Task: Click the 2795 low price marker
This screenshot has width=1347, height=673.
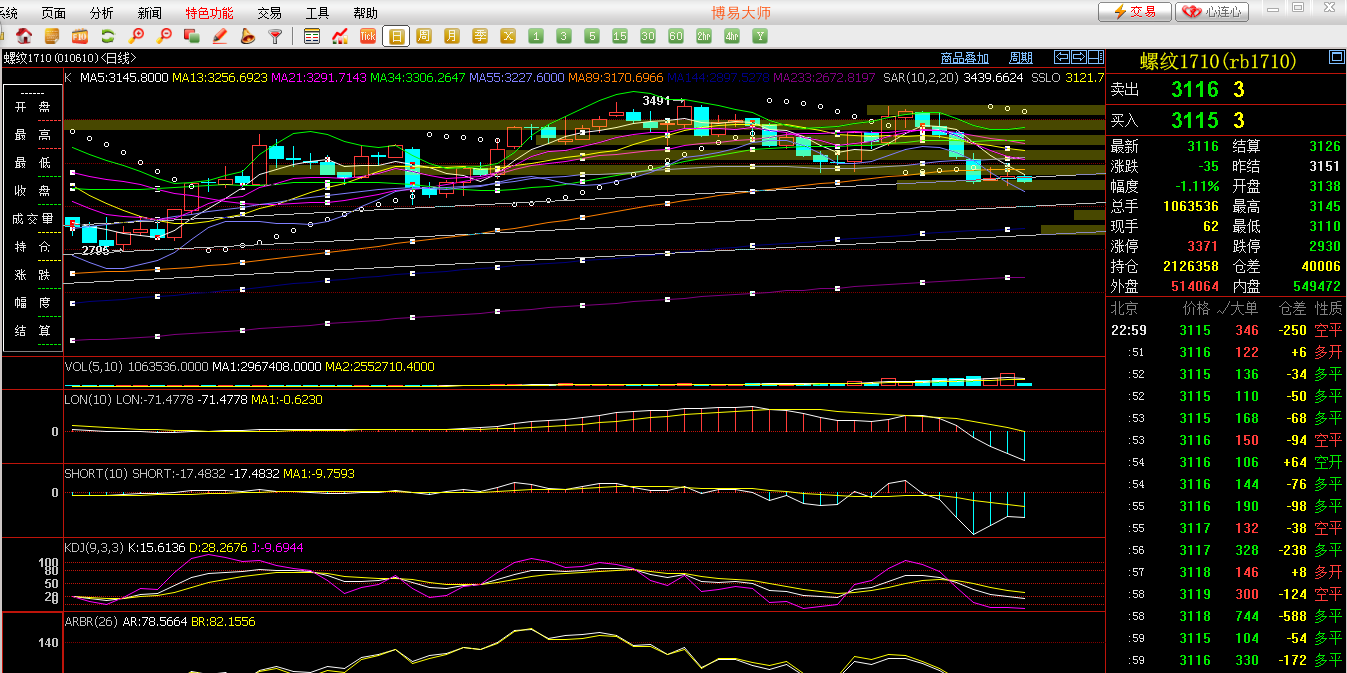Action: [96, 251]
